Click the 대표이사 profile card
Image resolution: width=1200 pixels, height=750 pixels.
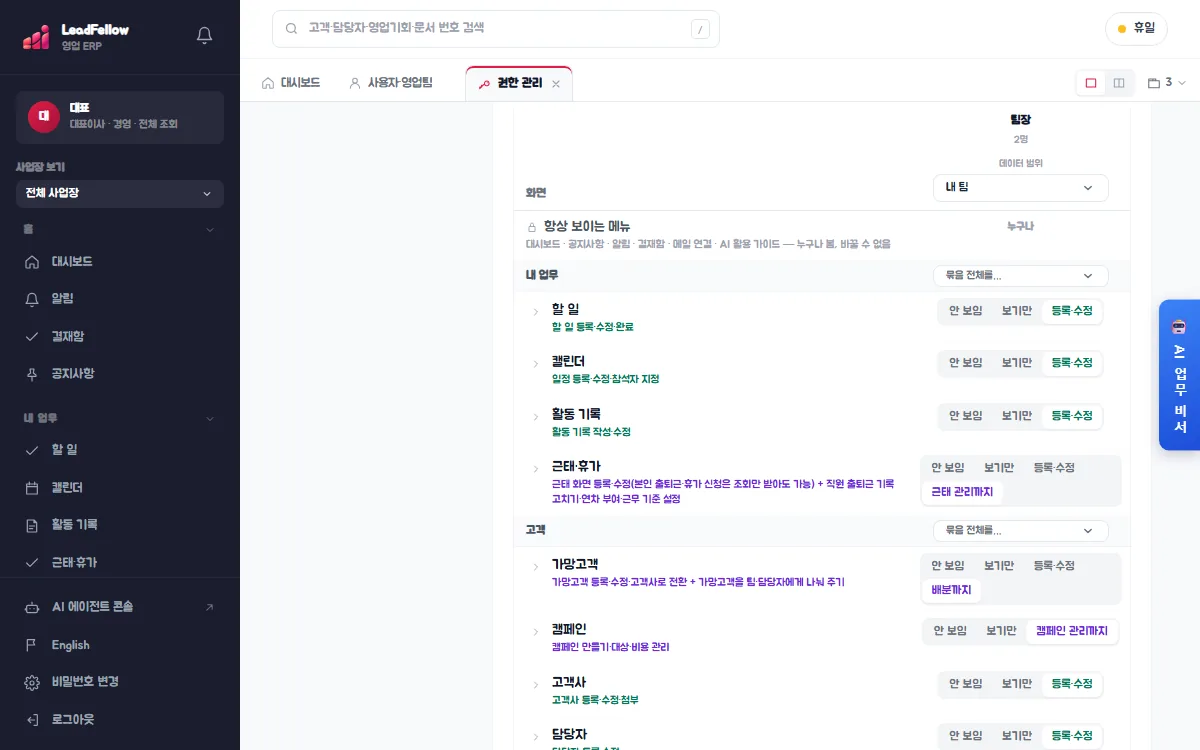tap(120, 117)
